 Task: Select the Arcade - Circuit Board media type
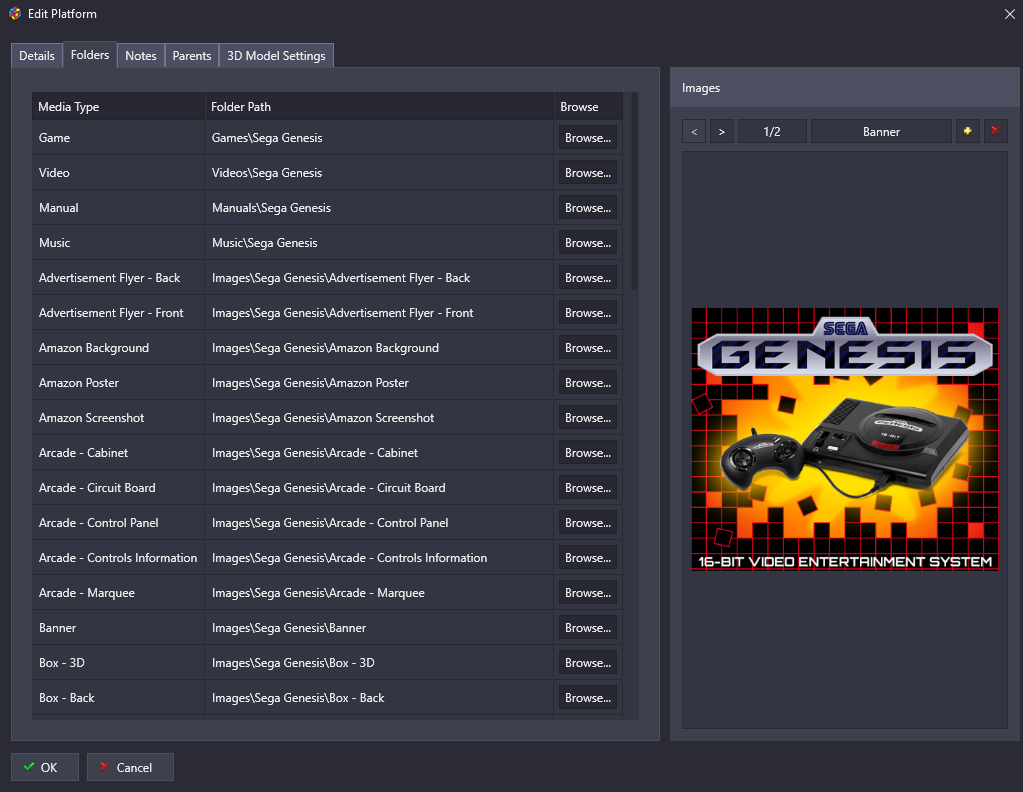click(118, 488)
